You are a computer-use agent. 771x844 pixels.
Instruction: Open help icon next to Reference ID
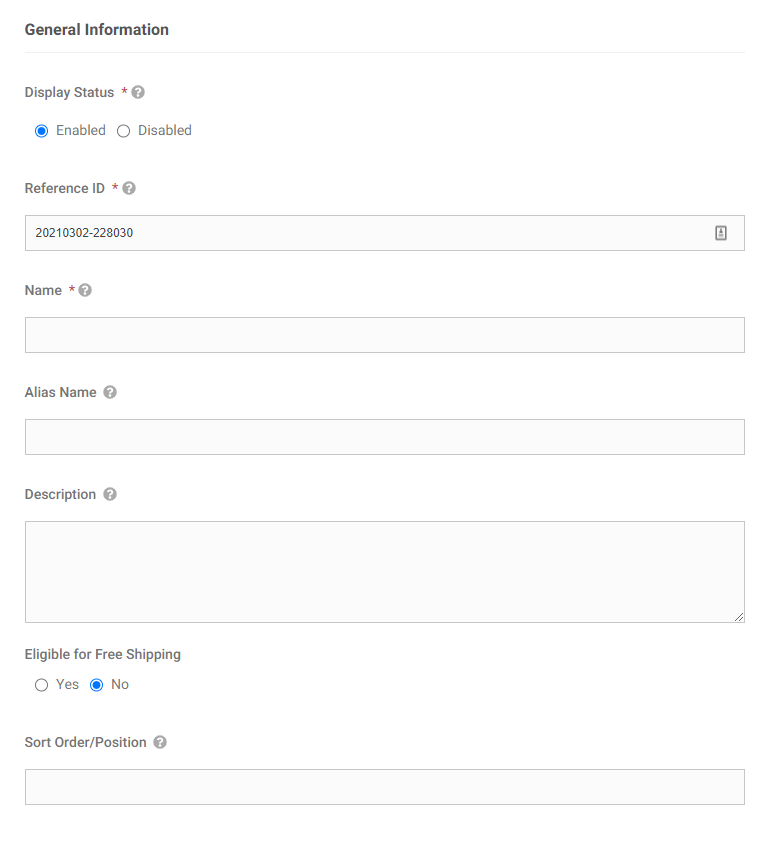pos(129,188)
